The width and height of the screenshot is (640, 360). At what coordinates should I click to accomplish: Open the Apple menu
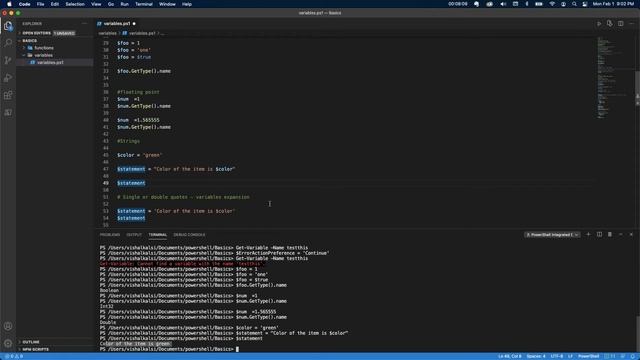[9, 4]
